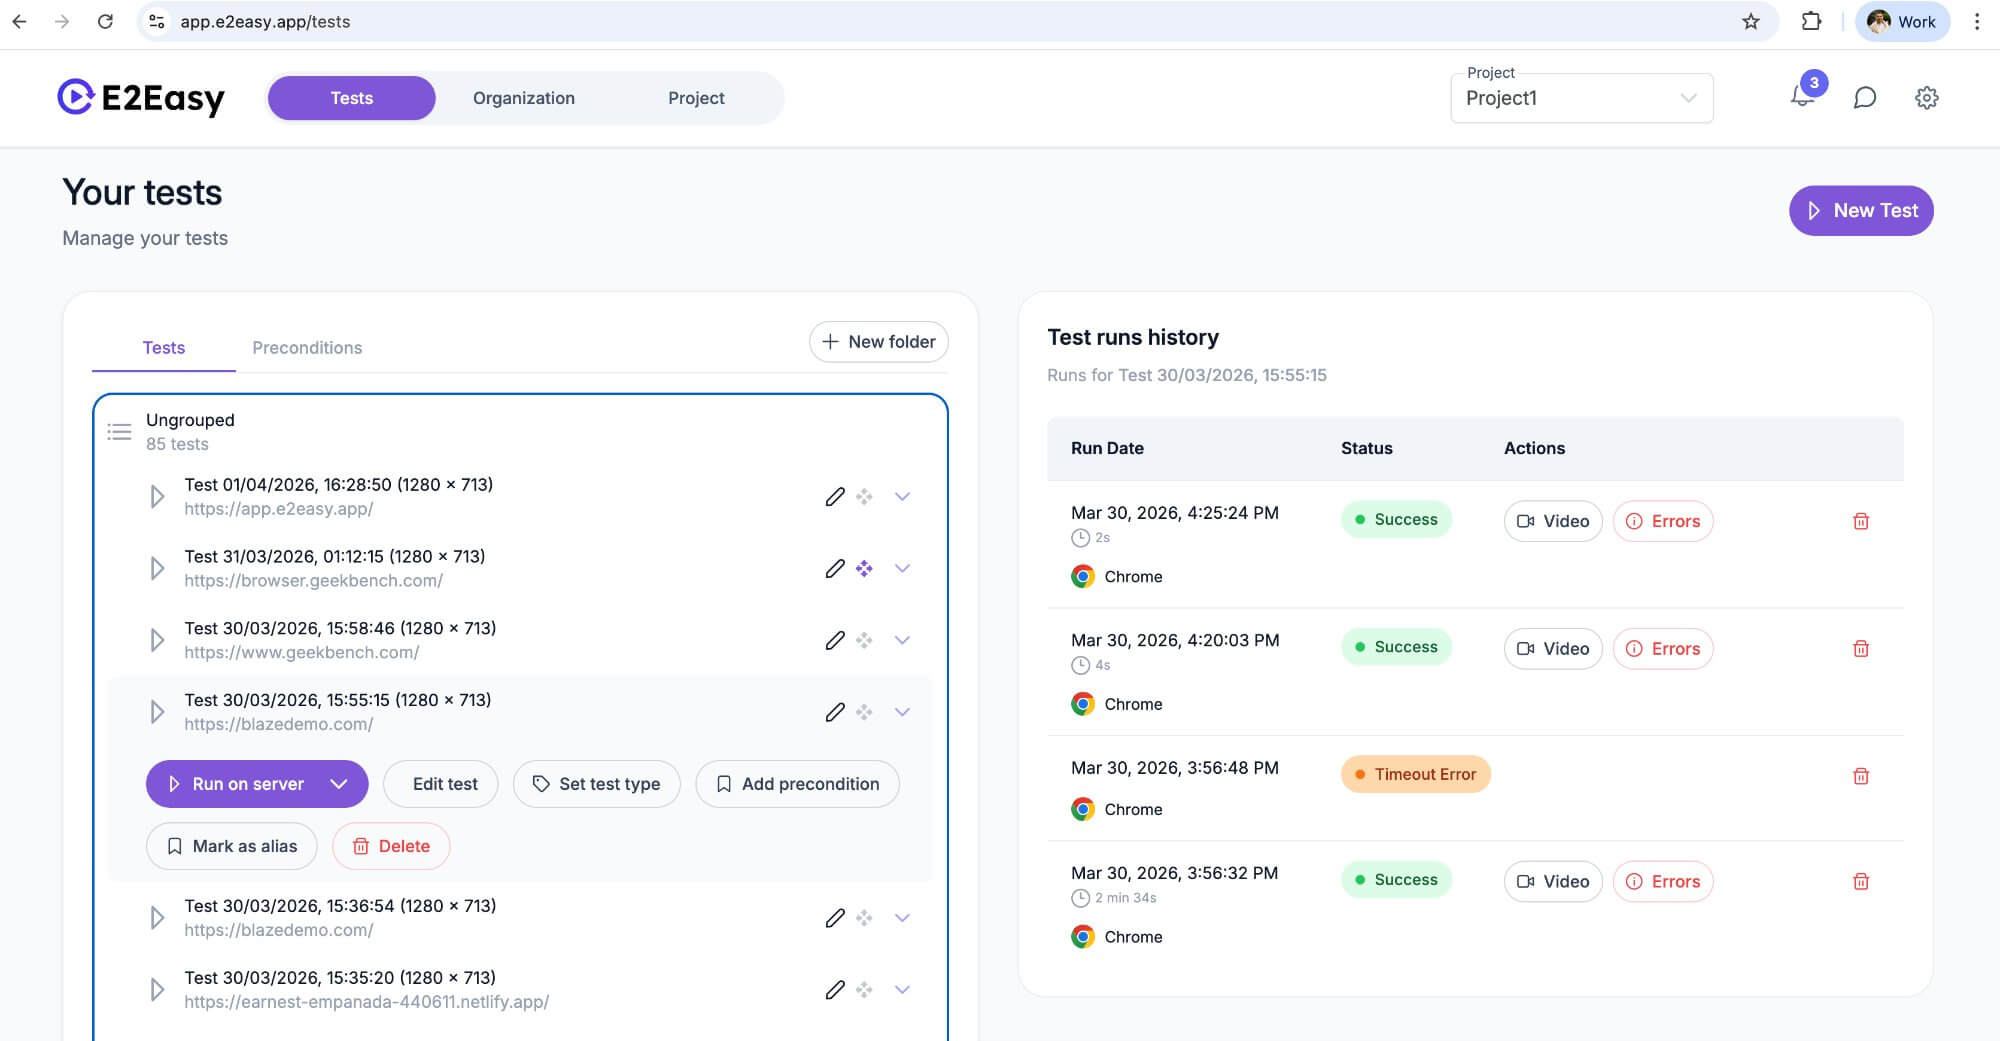Expand the Test 30/03/2026, 15:36:54 row chevron

[x=902, y=918]
